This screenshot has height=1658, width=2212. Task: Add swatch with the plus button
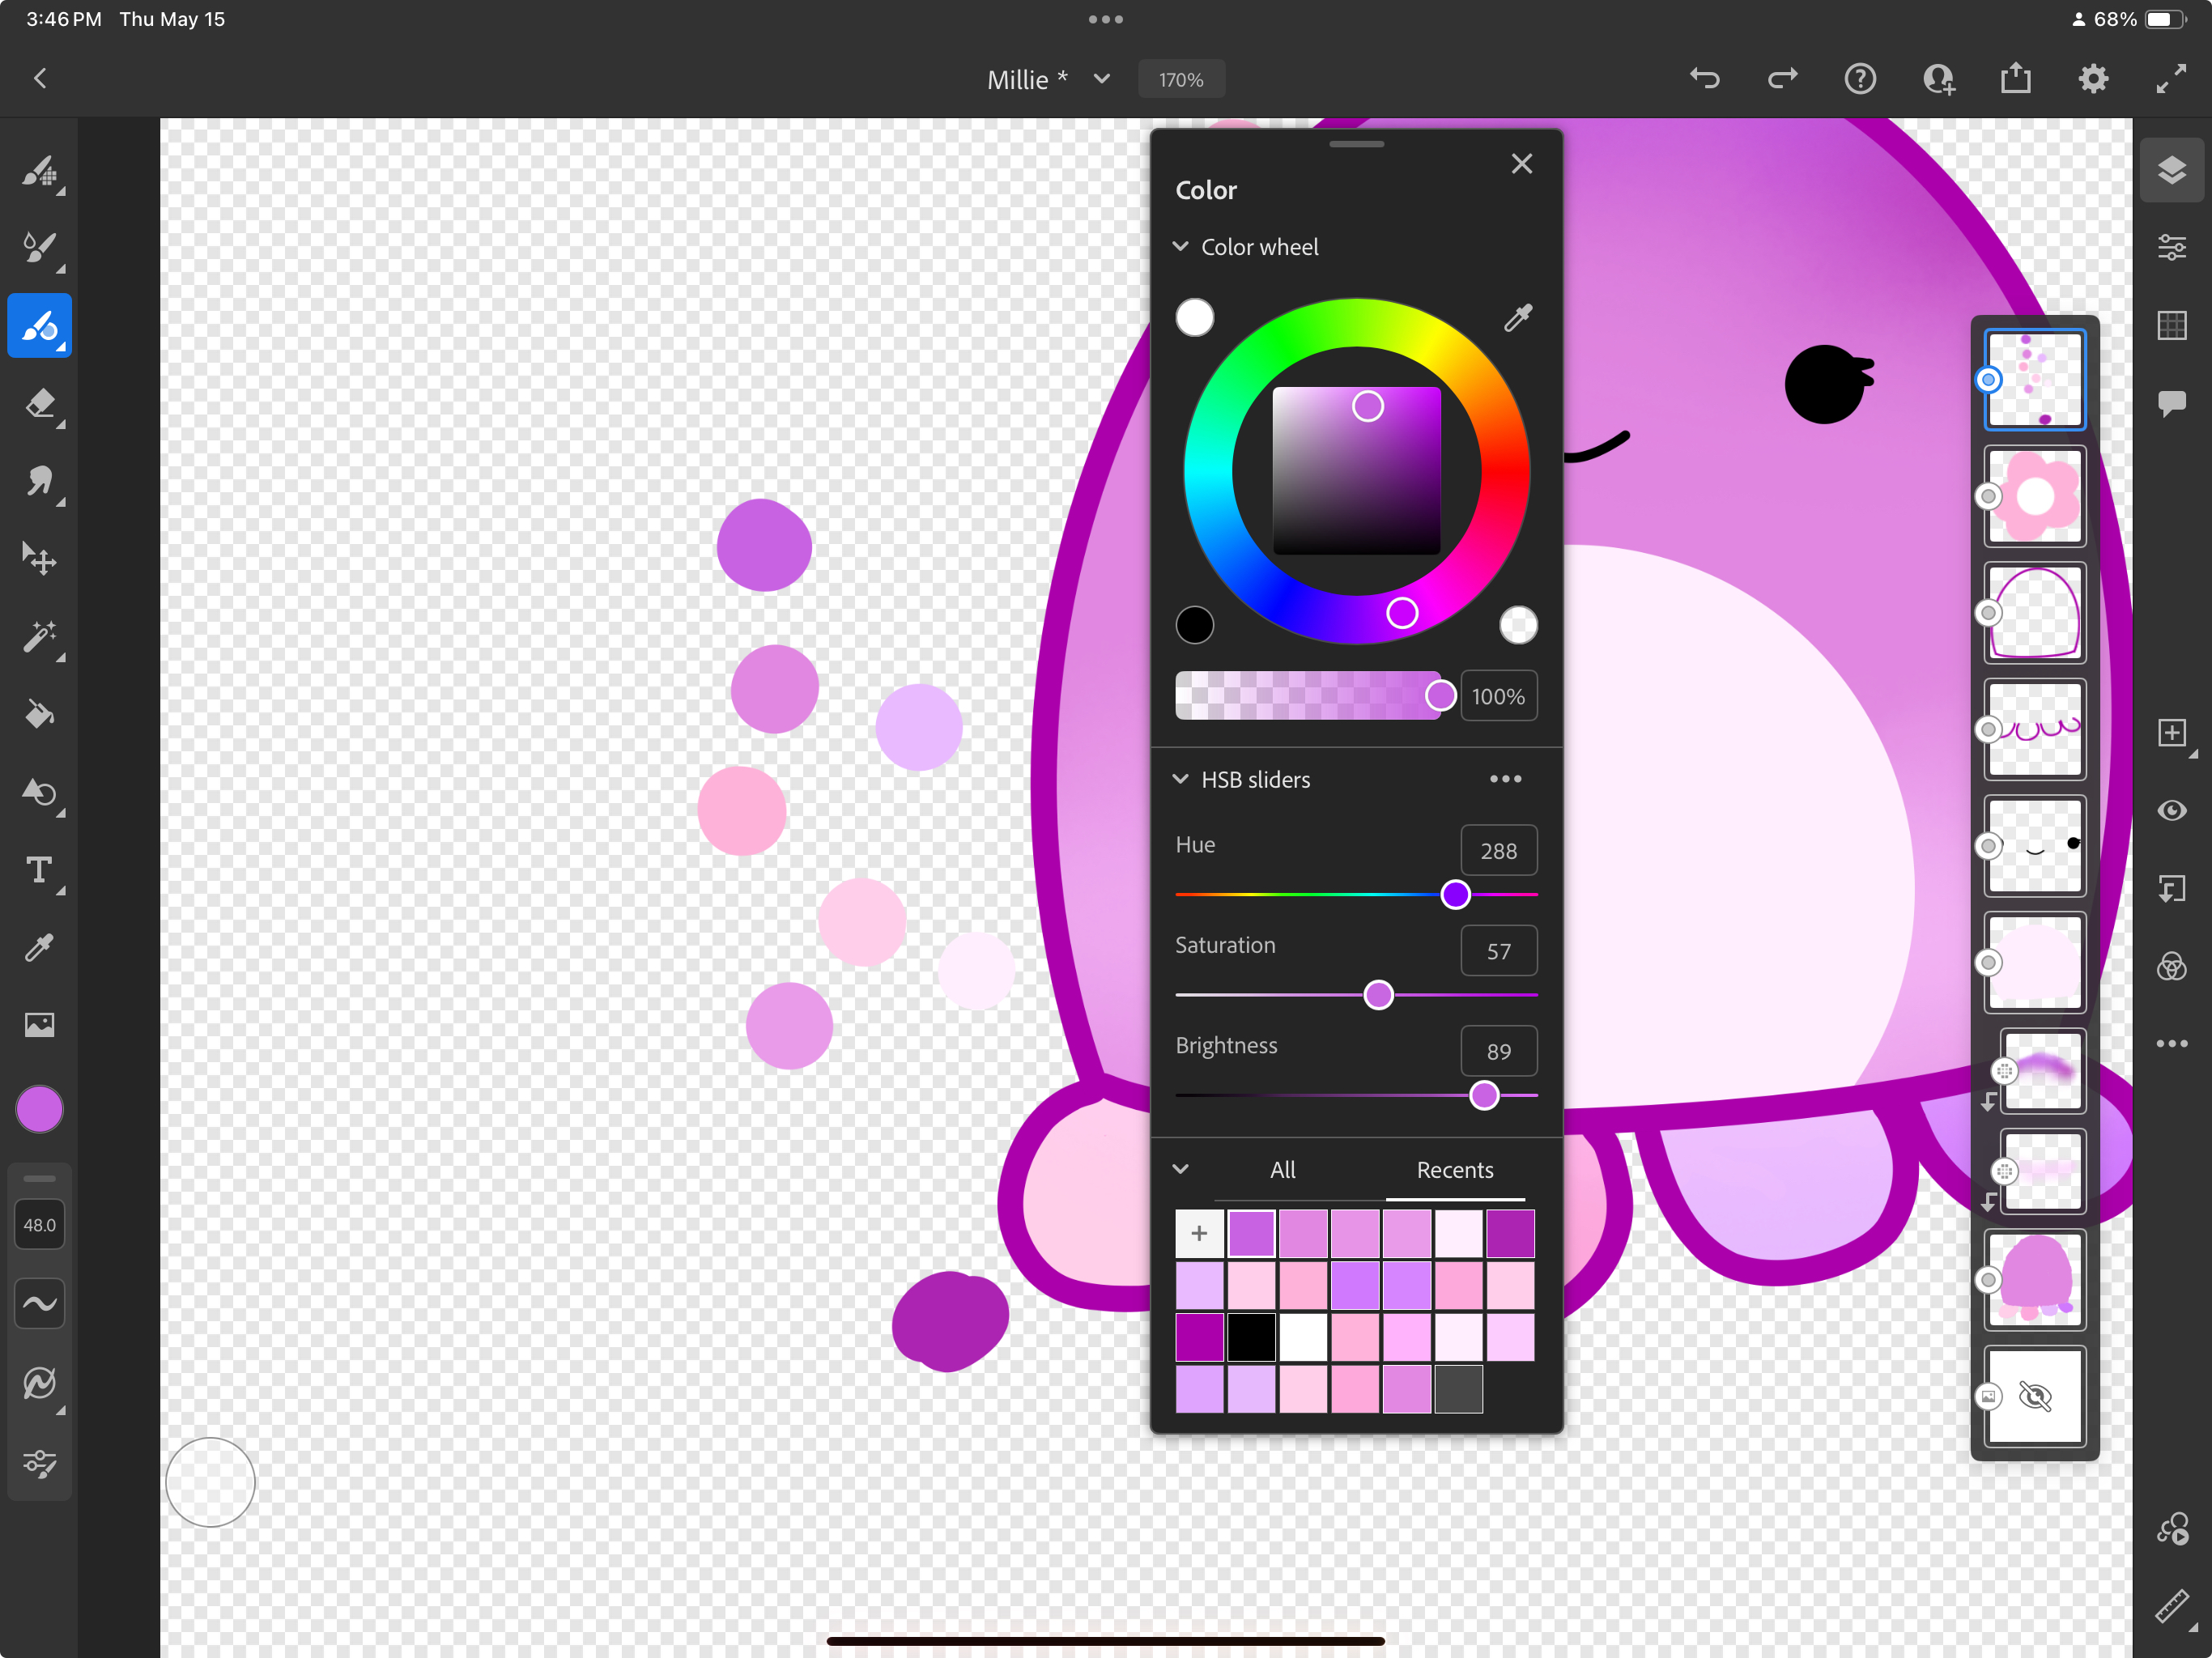click(x=1199, y=1234)
